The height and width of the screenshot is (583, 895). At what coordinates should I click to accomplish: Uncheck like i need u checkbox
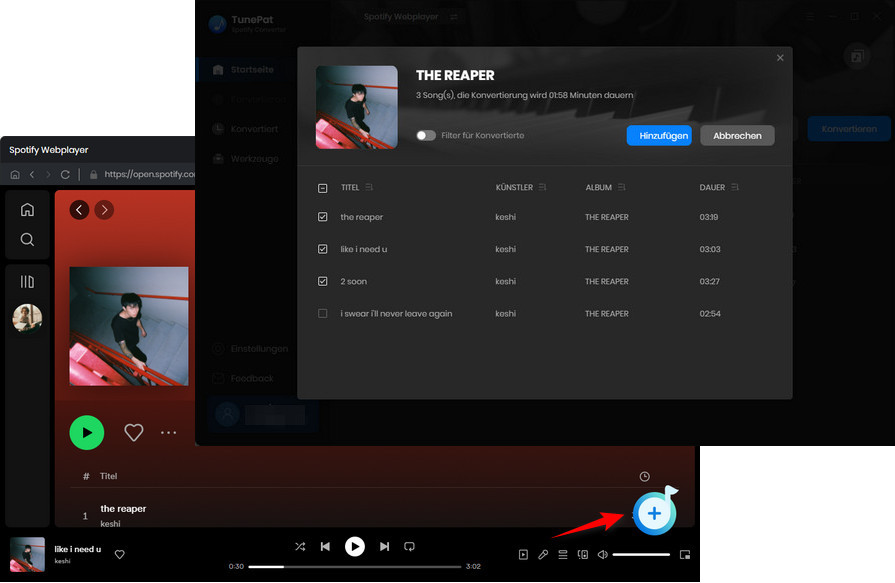coord(322,249)
